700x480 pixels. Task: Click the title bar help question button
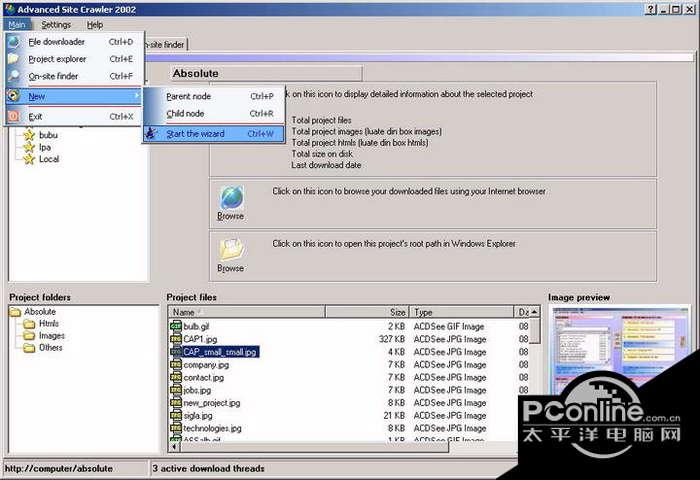pos(651,9)
